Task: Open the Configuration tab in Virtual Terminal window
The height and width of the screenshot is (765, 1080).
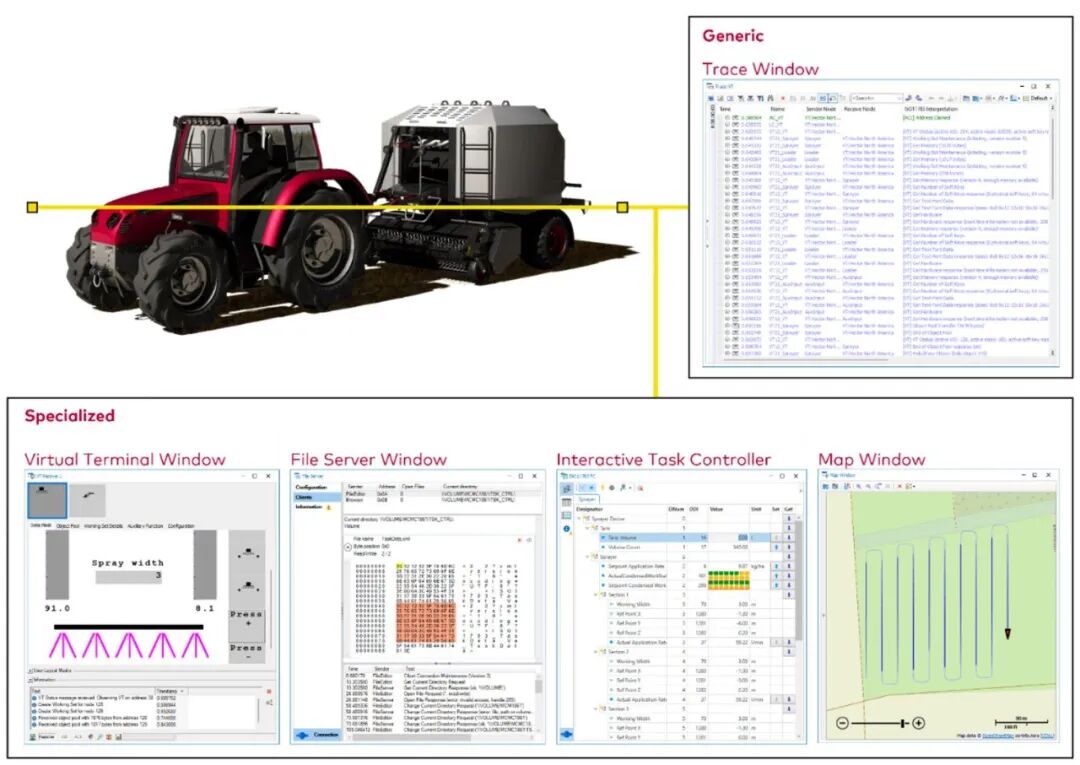Action: 181,526
